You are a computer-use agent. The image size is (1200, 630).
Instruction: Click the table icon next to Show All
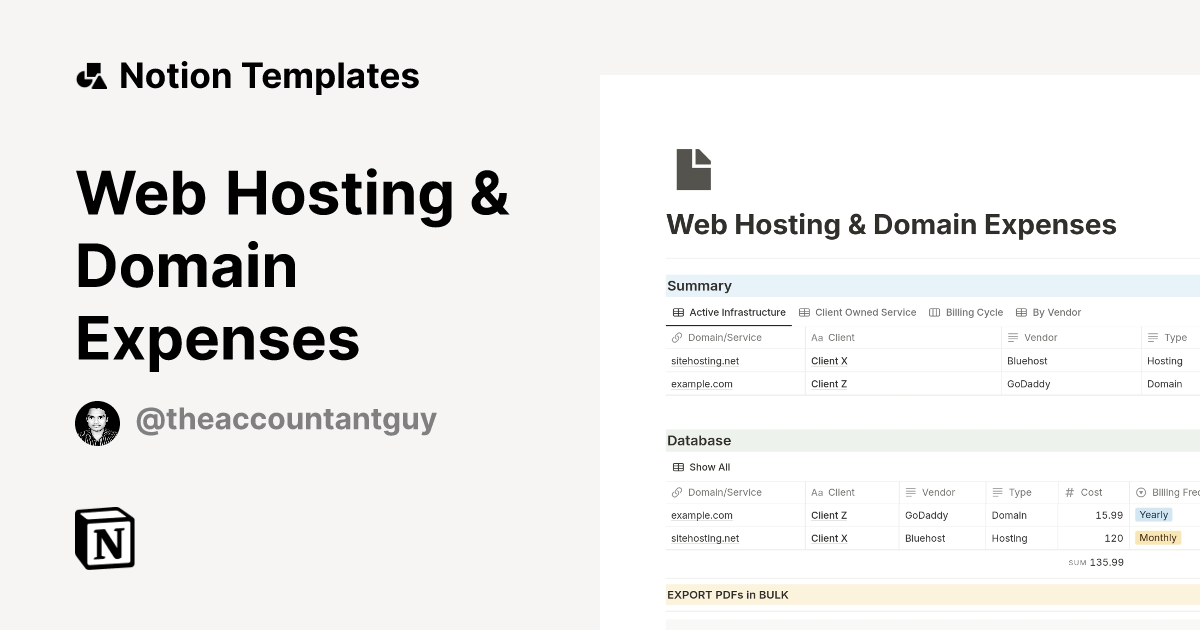tap(679, 467)
